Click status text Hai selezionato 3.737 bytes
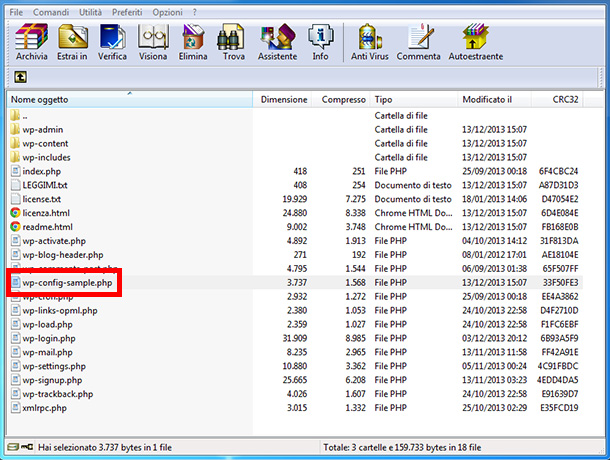This screenshot has height=460, width=610. pos(105,448)
